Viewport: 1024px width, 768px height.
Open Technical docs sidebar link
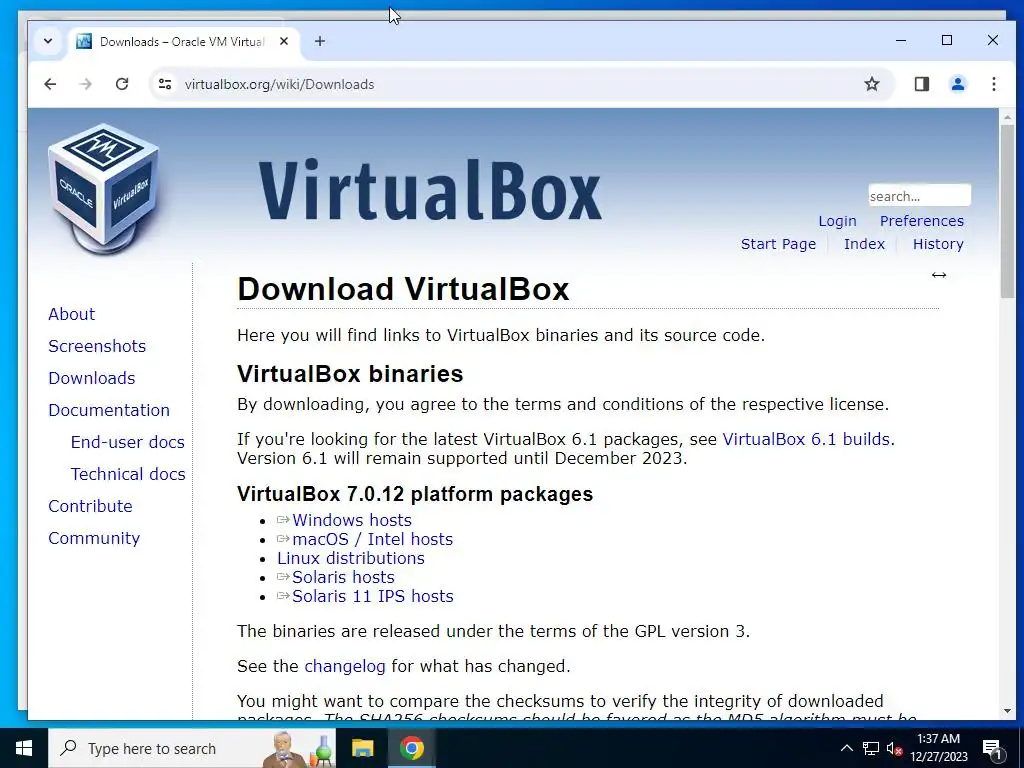pyautogui.click(x=128, y=474)
